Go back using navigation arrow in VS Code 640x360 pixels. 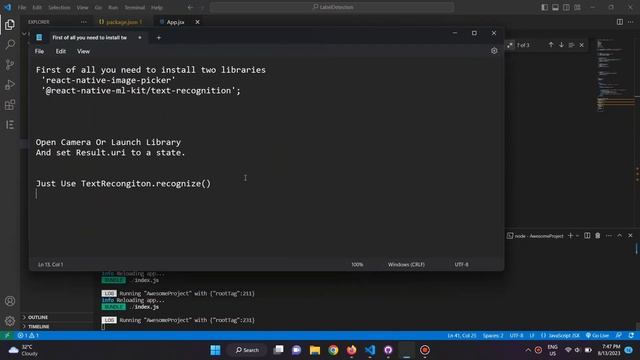[190, 7]
